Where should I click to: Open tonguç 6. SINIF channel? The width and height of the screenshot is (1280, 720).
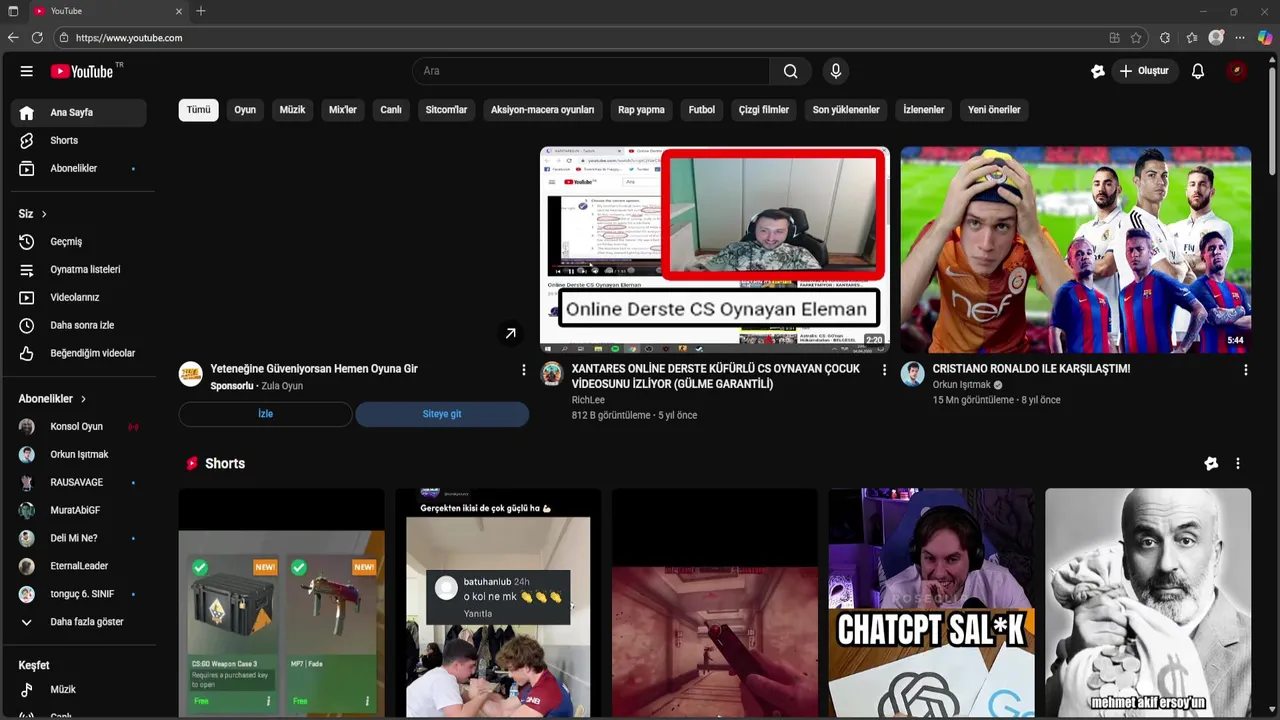79,595
